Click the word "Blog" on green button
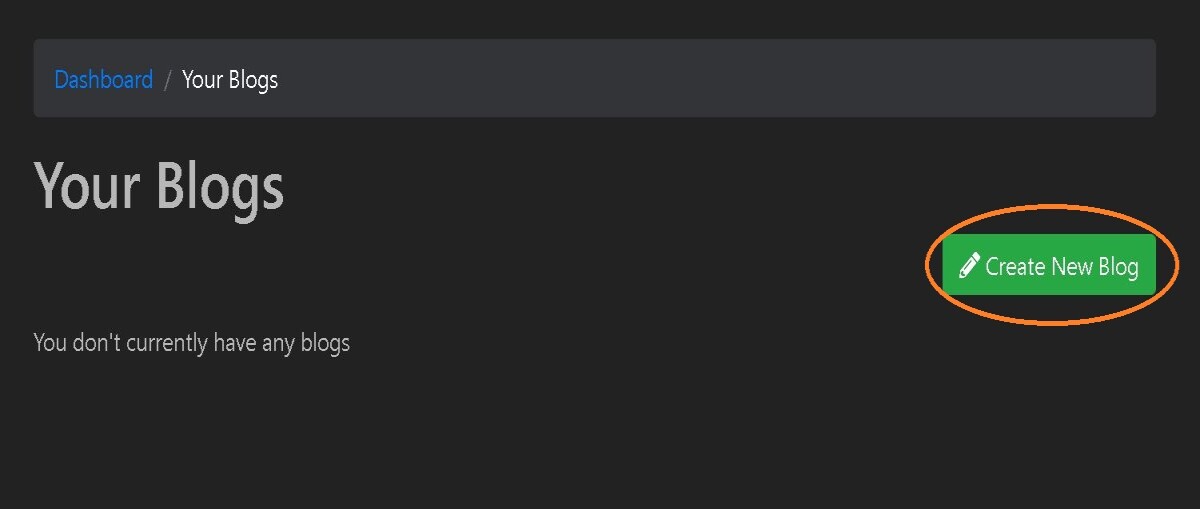 tap(1118, 267)
